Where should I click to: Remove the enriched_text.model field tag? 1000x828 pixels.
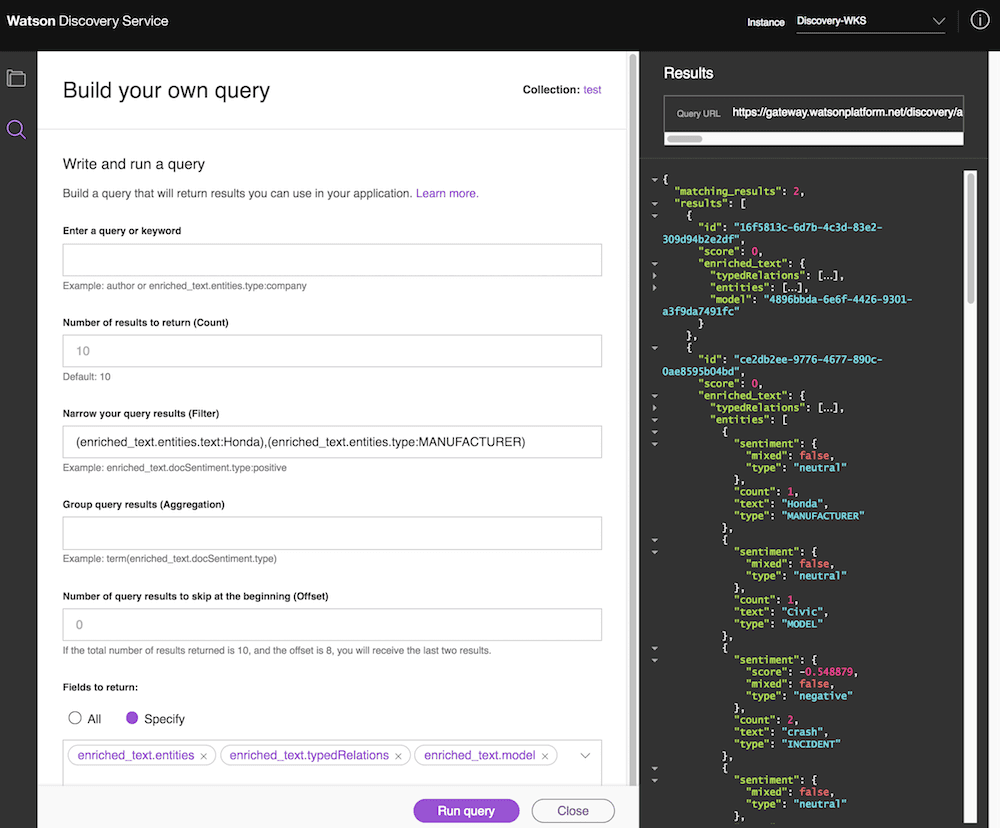coord(545,756)
